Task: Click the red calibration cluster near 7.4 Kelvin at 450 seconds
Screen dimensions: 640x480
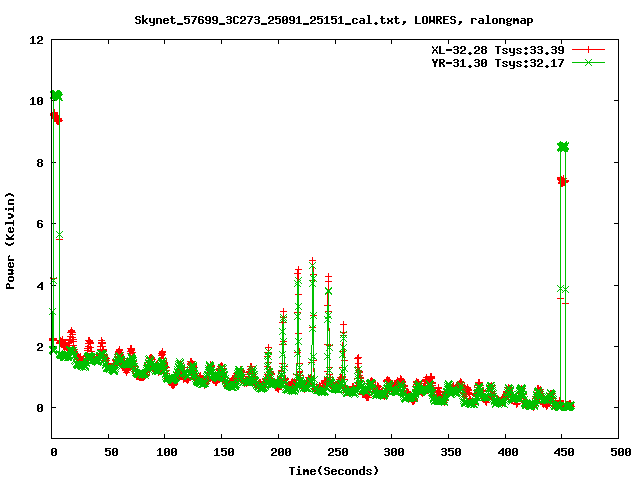Action: click(563, 181)
